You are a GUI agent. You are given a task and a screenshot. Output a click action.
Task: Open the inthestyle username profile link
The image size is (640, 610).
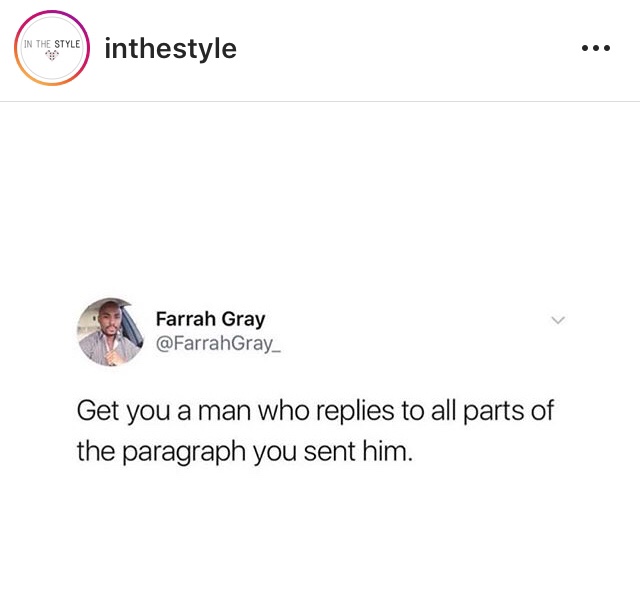(171, 49)
